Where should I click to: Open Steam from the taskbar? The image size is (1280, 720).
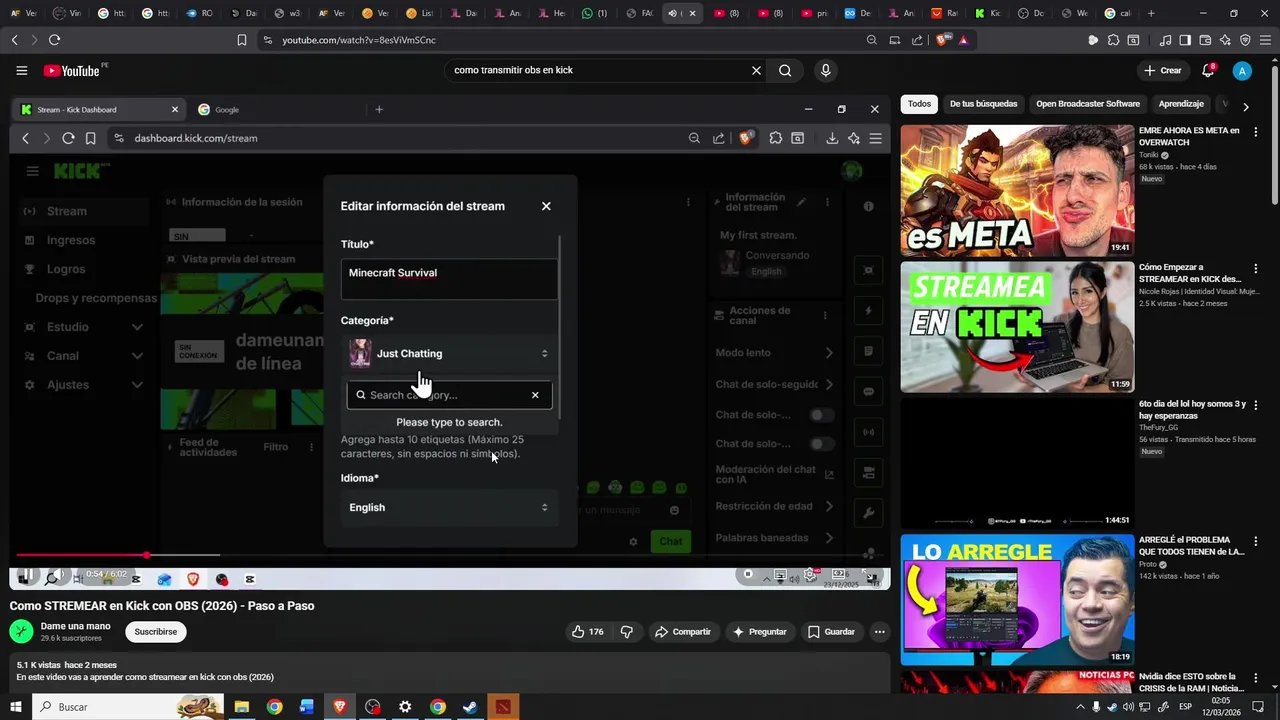coord(470,707)
